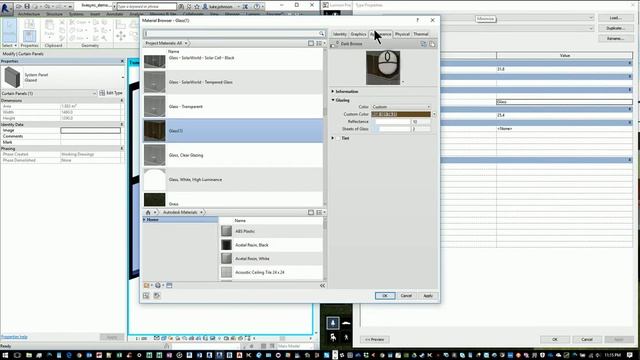Click Rename button in Type Properties window
Screen dimensions: 640x360
coord(616,38)
